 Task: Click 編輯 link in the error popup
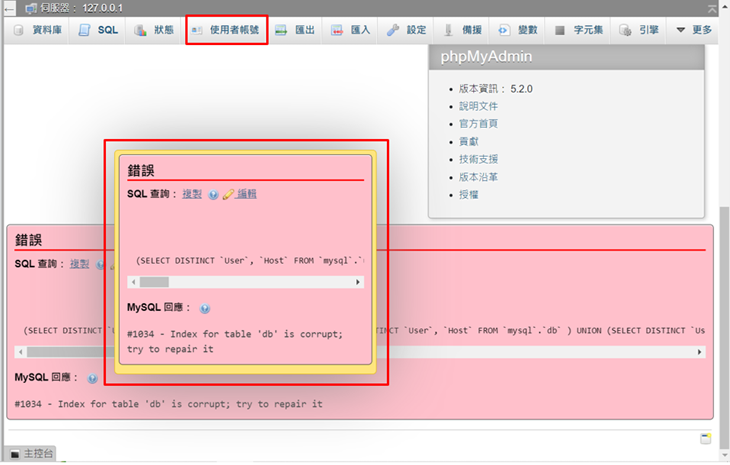click(x=247, y=194)
